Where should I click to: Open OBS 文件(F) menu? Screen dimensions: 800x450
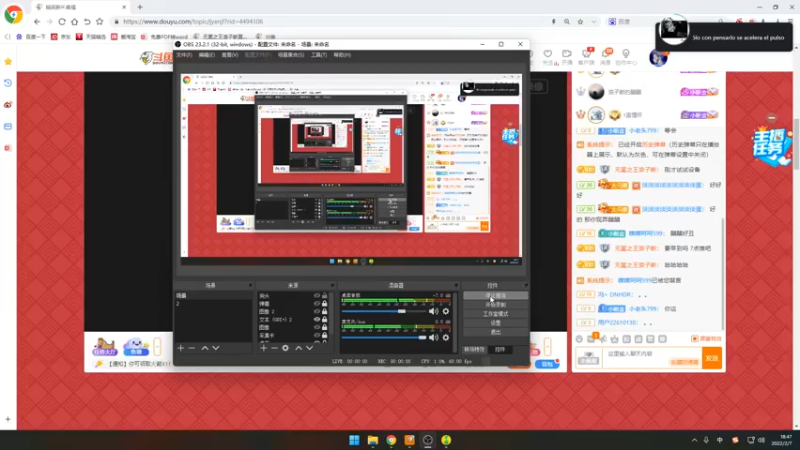pos(184,55)
